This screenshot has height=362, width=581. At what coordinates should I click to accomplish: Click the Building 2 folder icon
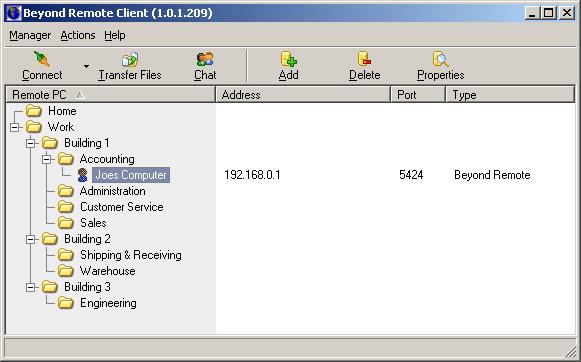click(50, 239)
